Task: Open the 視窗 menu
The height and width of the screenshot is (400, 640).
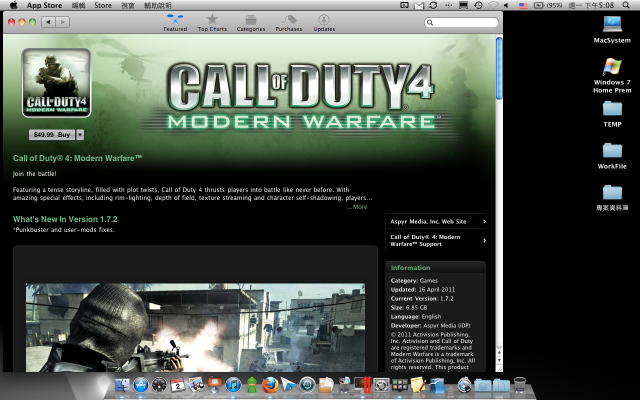Action: [128, 5]
